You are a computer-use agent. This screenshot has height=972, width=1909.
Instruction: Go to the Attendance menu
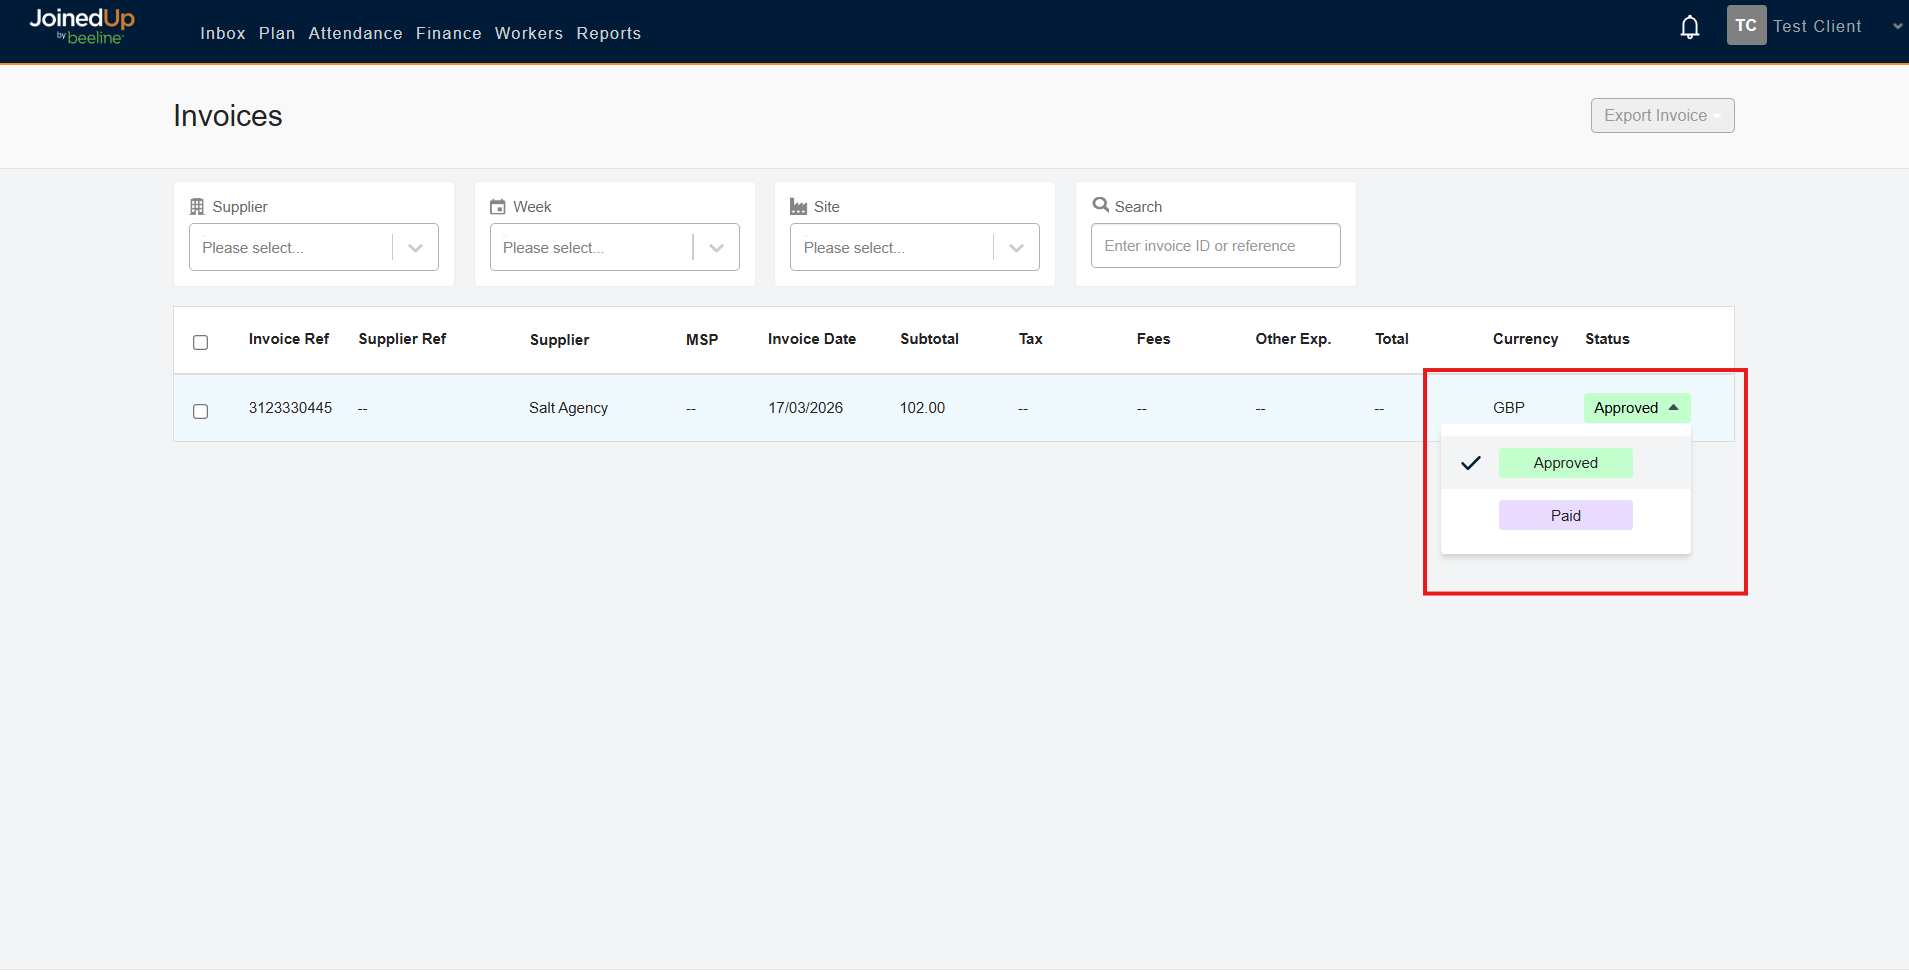point(355,34)
